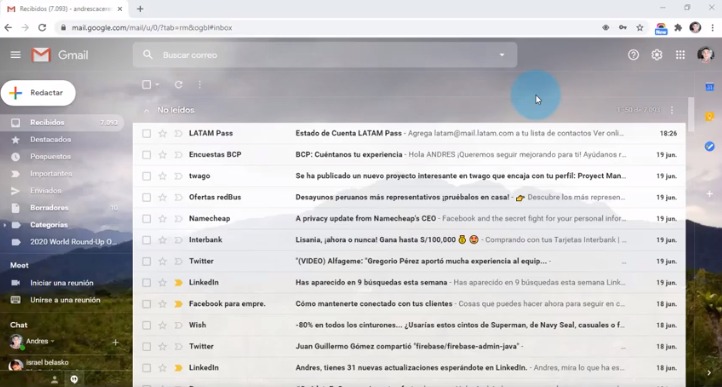Open the Borradores folder

[x=49, y=208]
